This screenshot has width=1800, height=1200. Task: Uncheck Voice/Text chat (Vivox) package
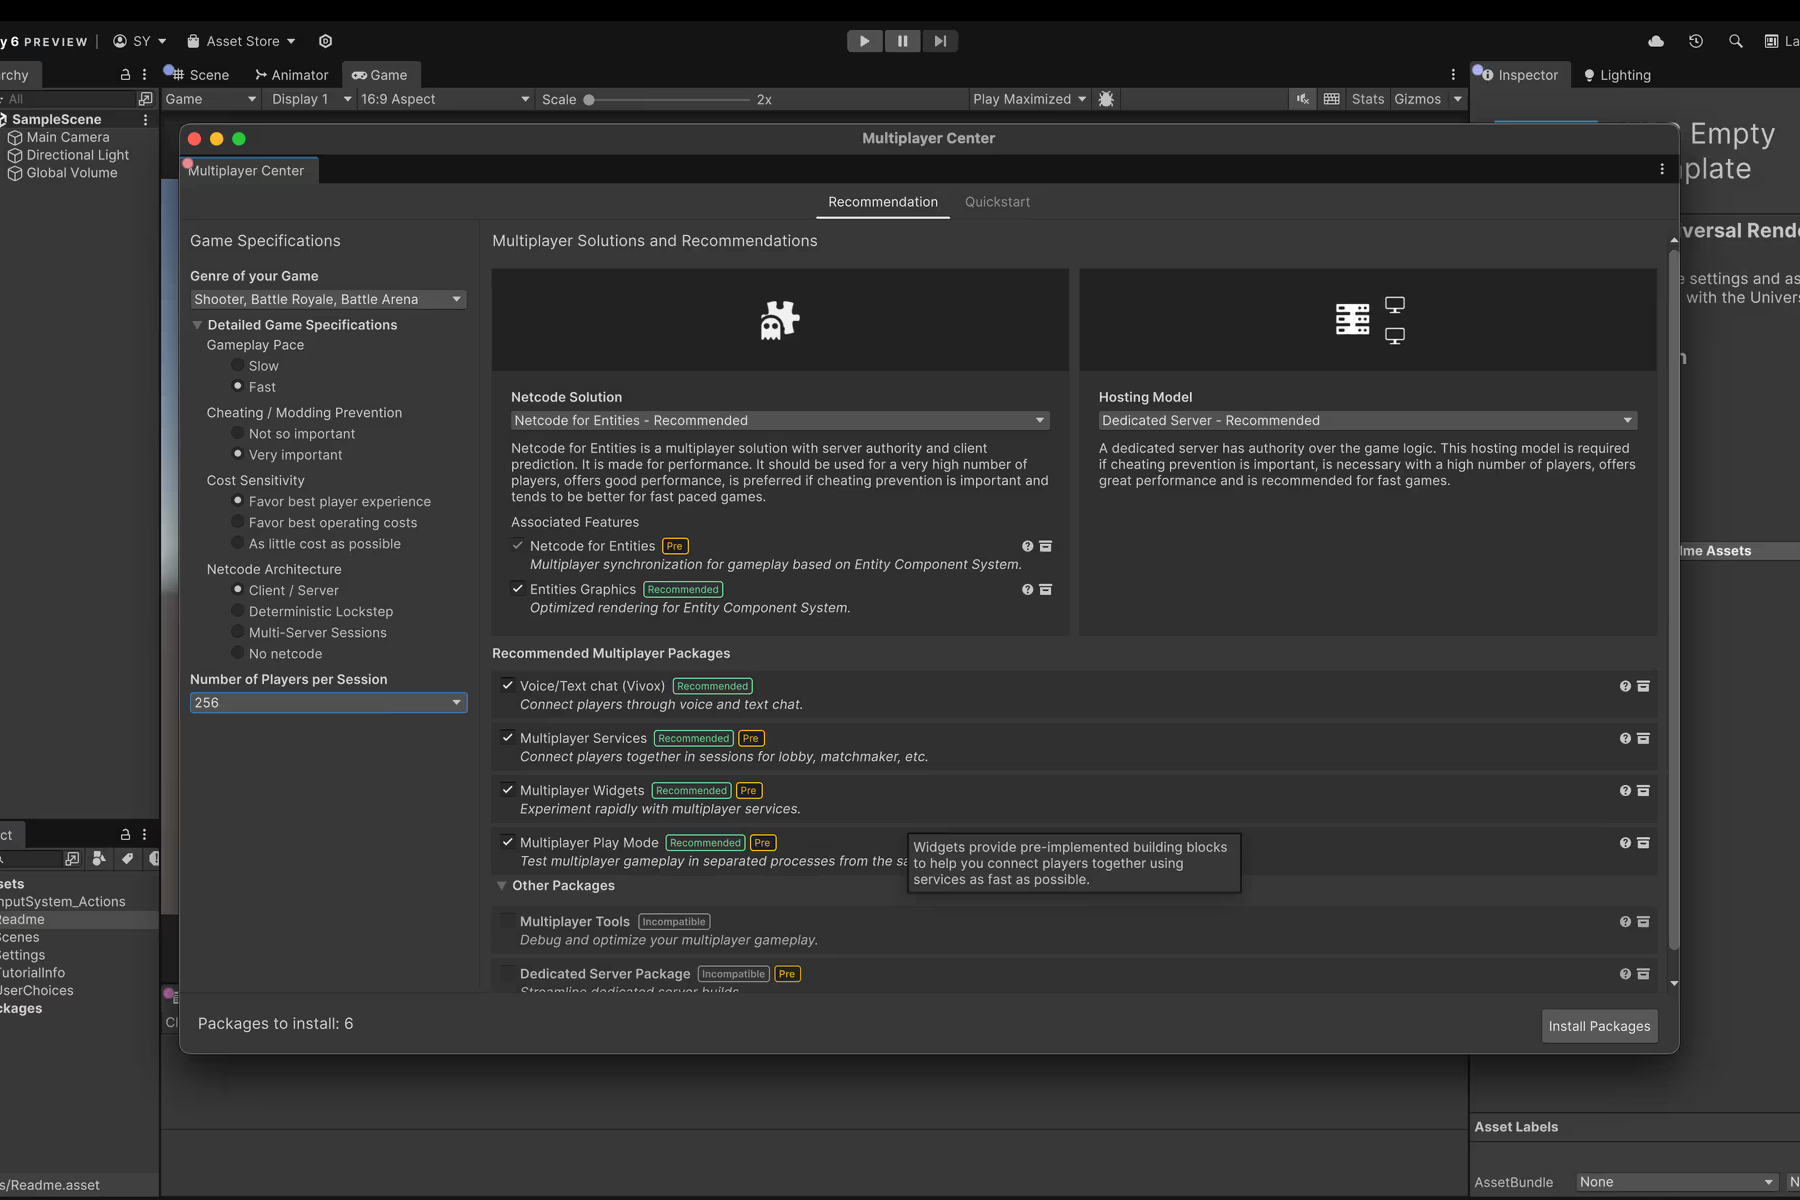(508, 685)
